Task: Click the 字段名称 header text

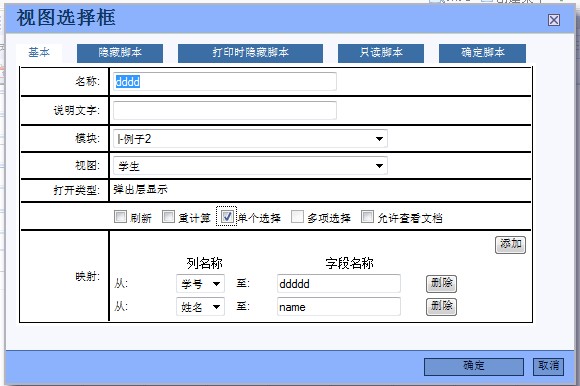Action: pos(349,263)
